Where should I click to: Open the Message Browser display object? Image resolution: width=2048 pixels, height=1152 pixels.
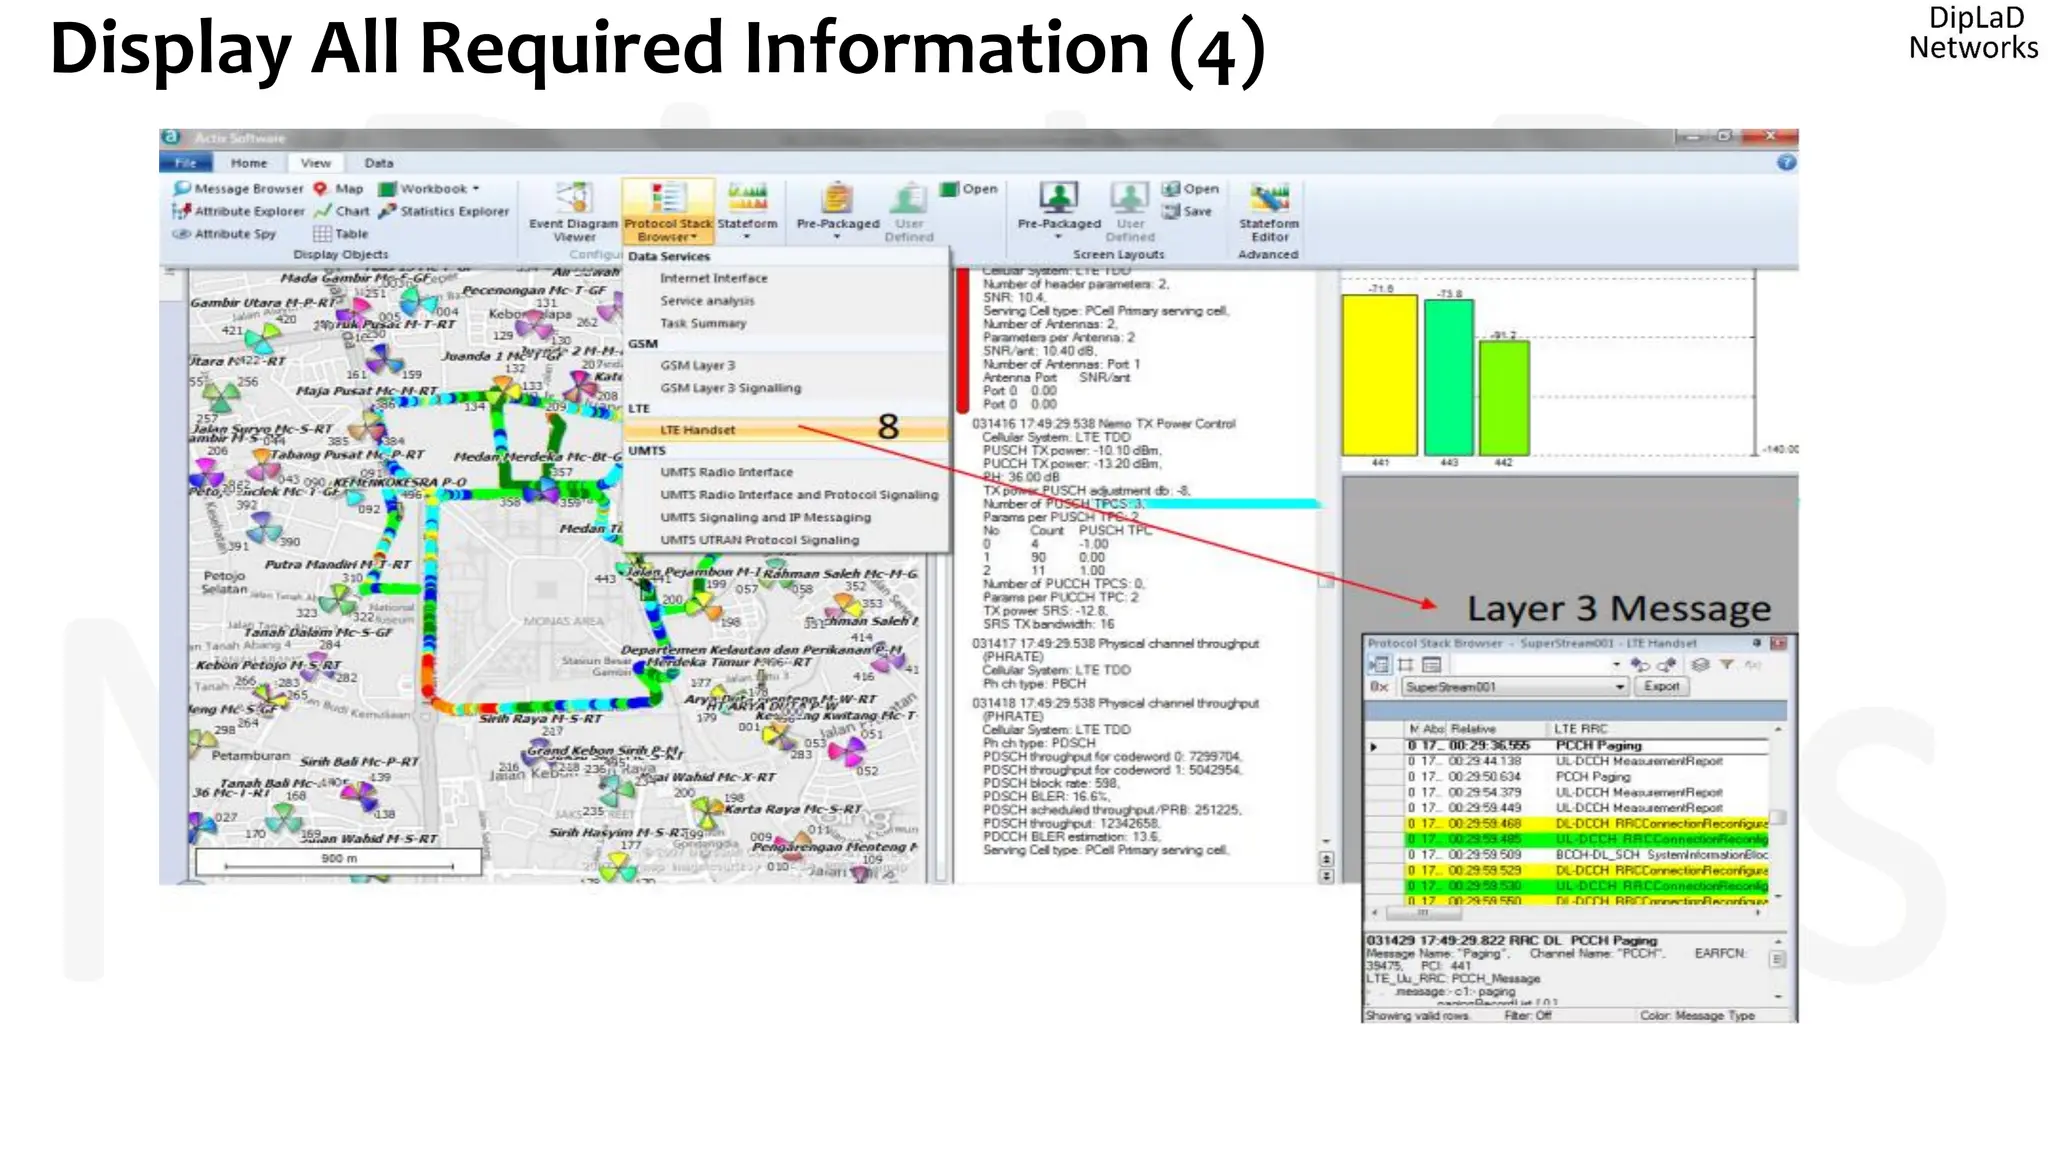[238, 188]
